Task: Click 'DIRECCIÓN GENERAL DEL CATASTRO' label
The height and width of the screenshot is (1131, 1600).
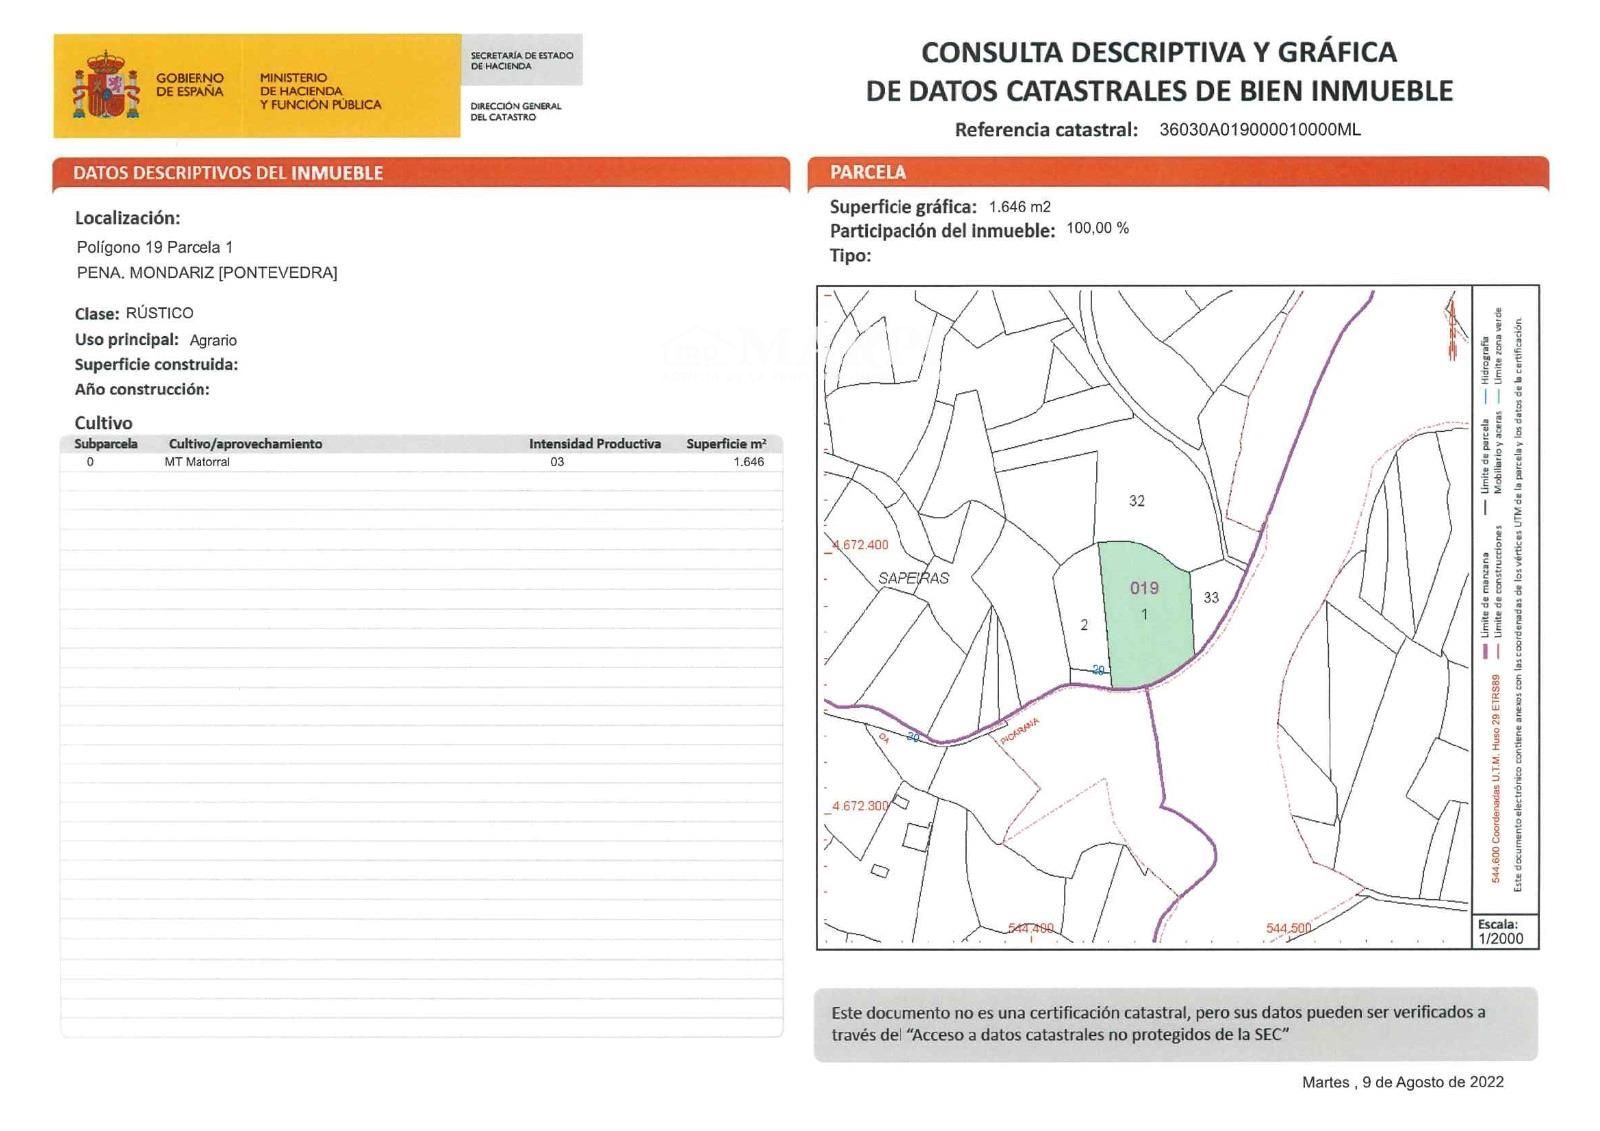Action: [515, 111]
